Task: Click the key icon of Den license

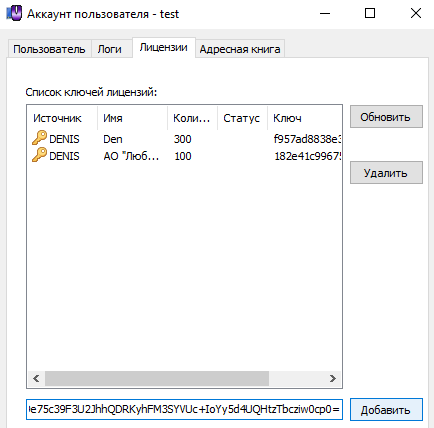Action: pyautogui.click(x=39, y=138)
